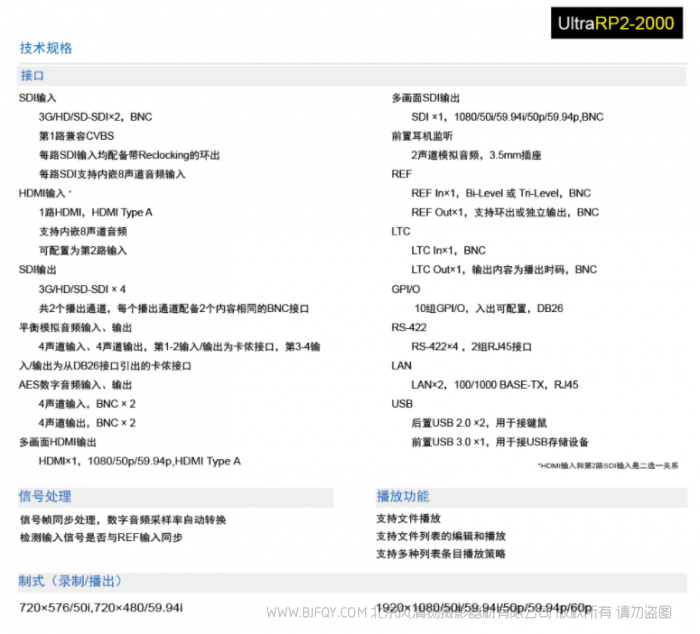The image size is (700, 634).
Task: Select the 平衡模拟音频输入、输出 heading
Action: tap(76, 328)
